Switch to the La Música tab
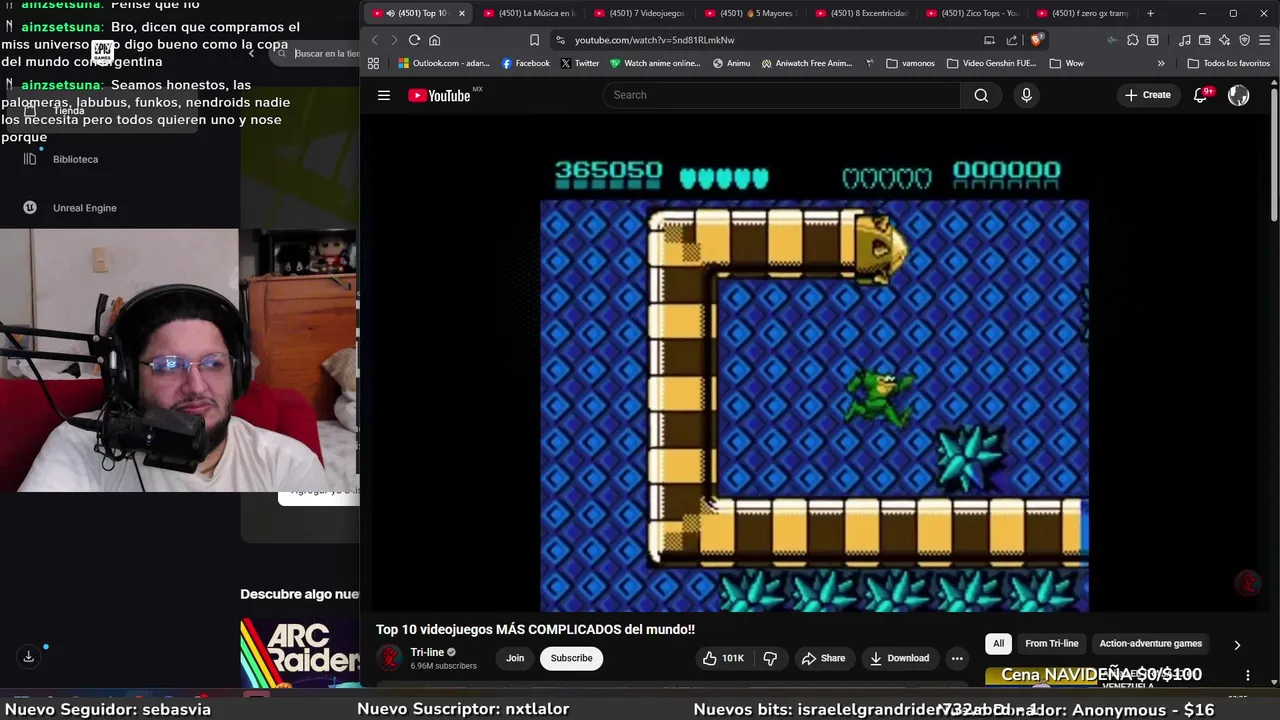The width and height of the screenshot is (1280, 720). (x=530, y=13)
